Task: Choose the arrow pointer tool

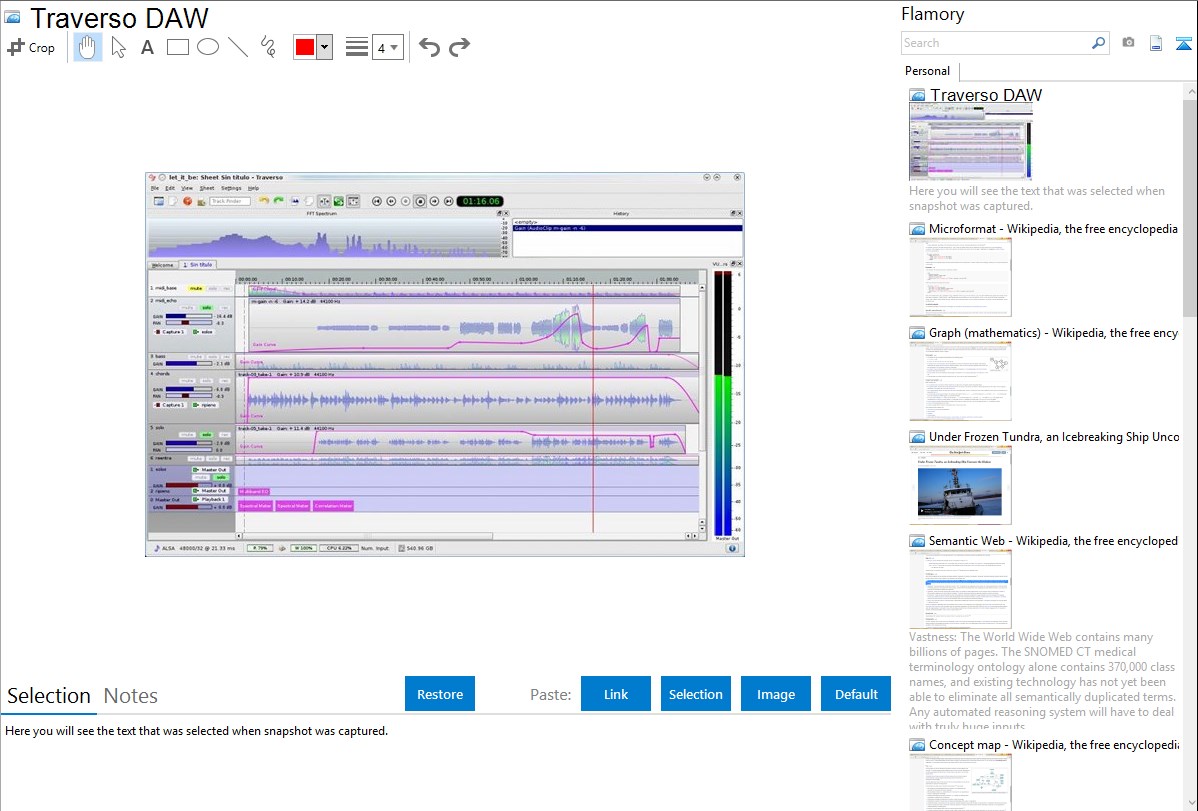Action: click(x=118, y=47)
